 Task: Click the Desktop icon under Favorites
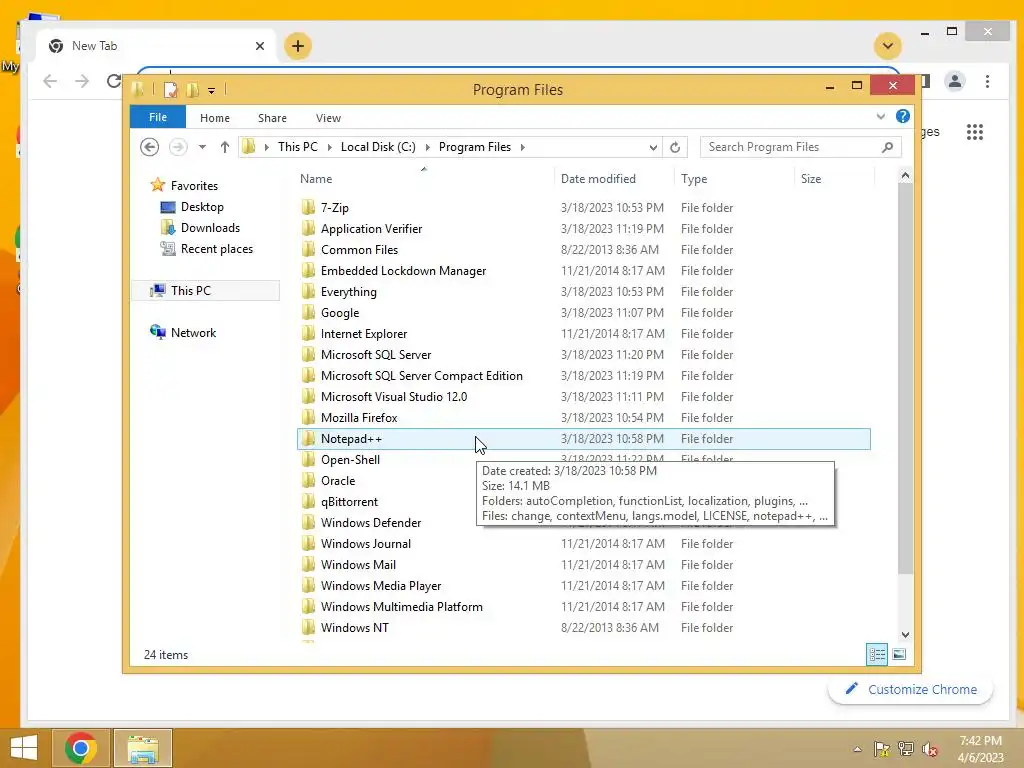coord(168,207)
